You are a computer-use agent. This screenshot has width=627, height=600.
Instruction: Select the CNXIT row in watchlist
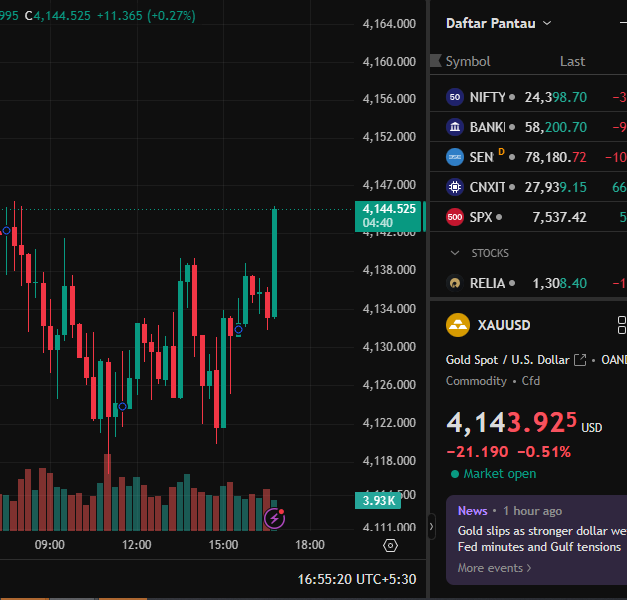click(528, 187)
